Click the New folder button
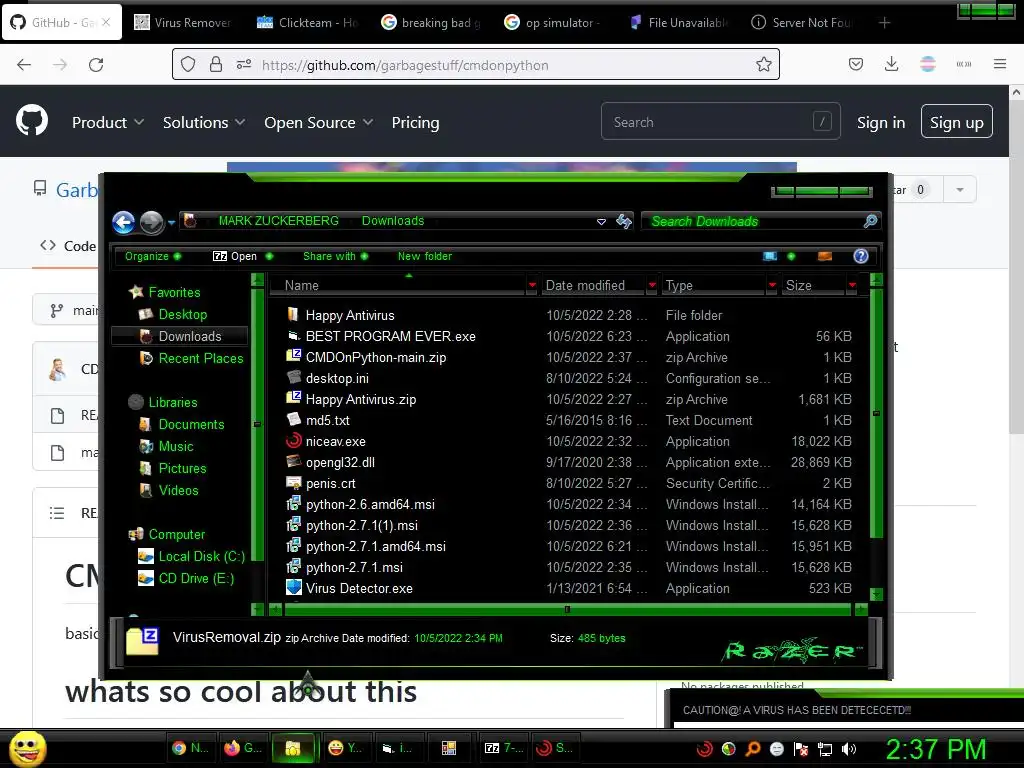 coord(424,256)
